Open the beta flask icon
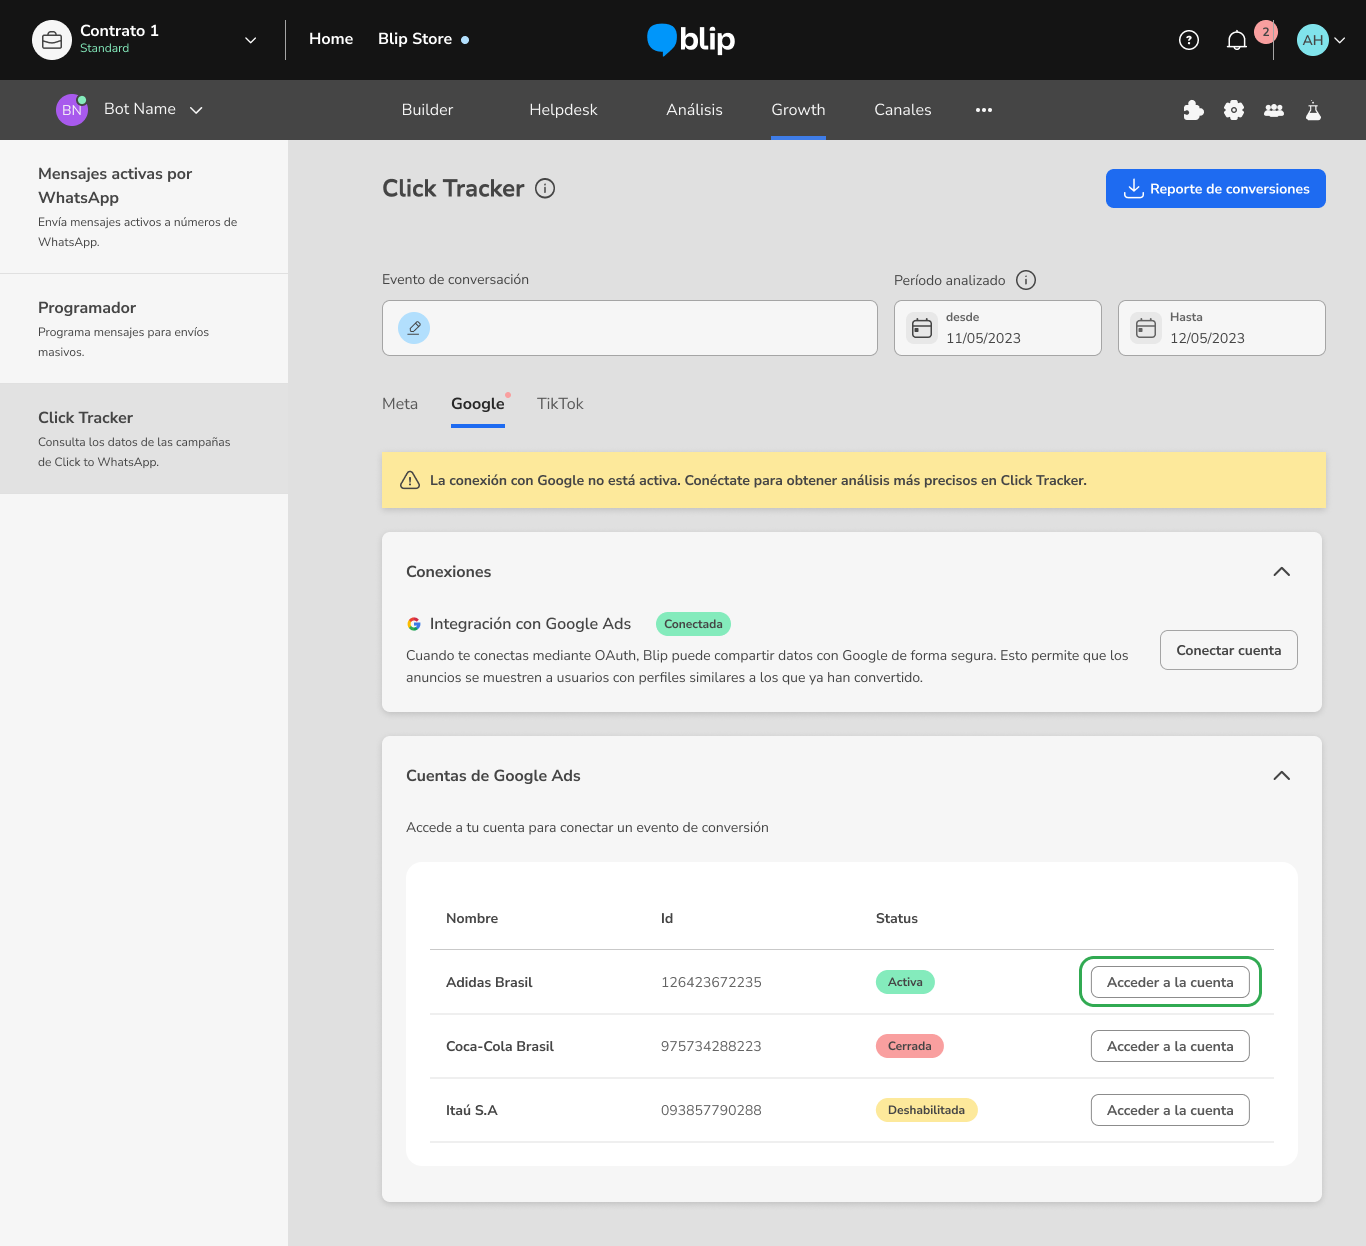The width and height of the screenshot is (1366, 1246). coord(1313,110)
